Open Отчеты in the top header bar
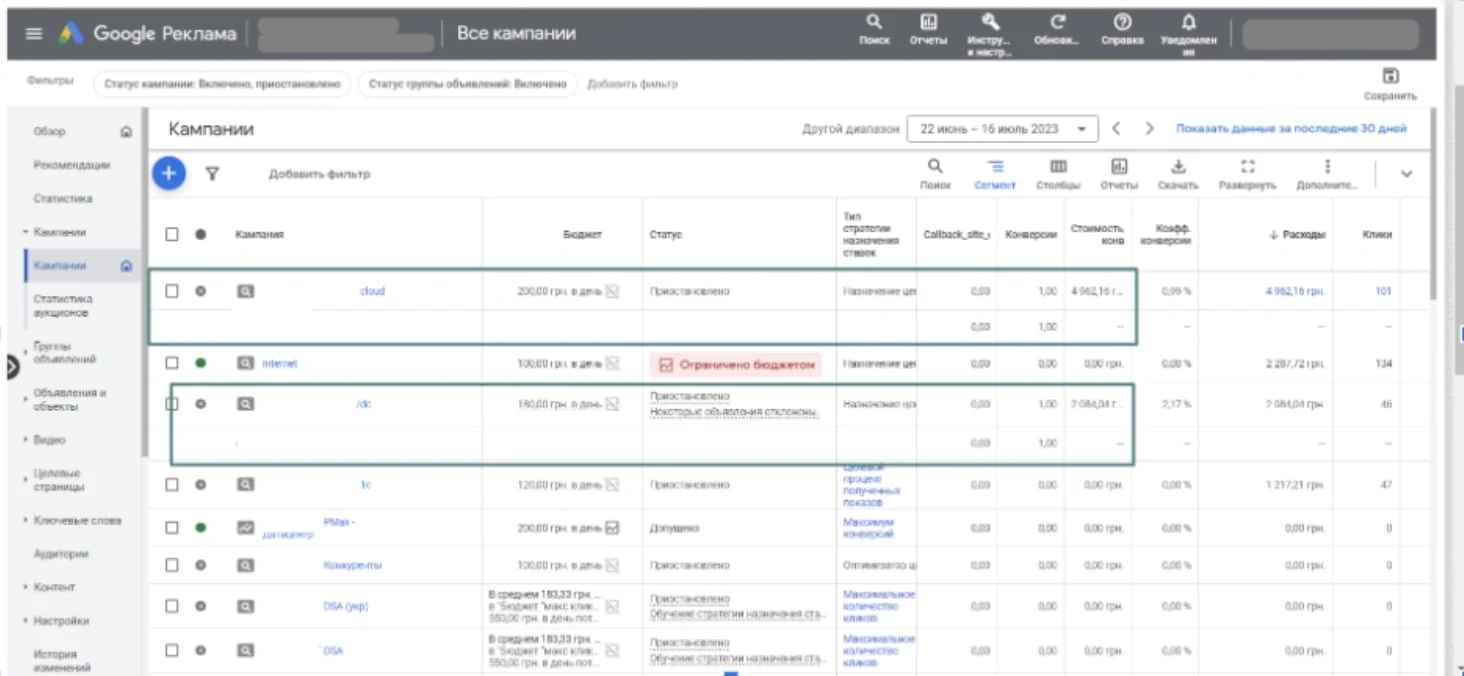This screenshot has height=676, width=1464. point(928,30)
